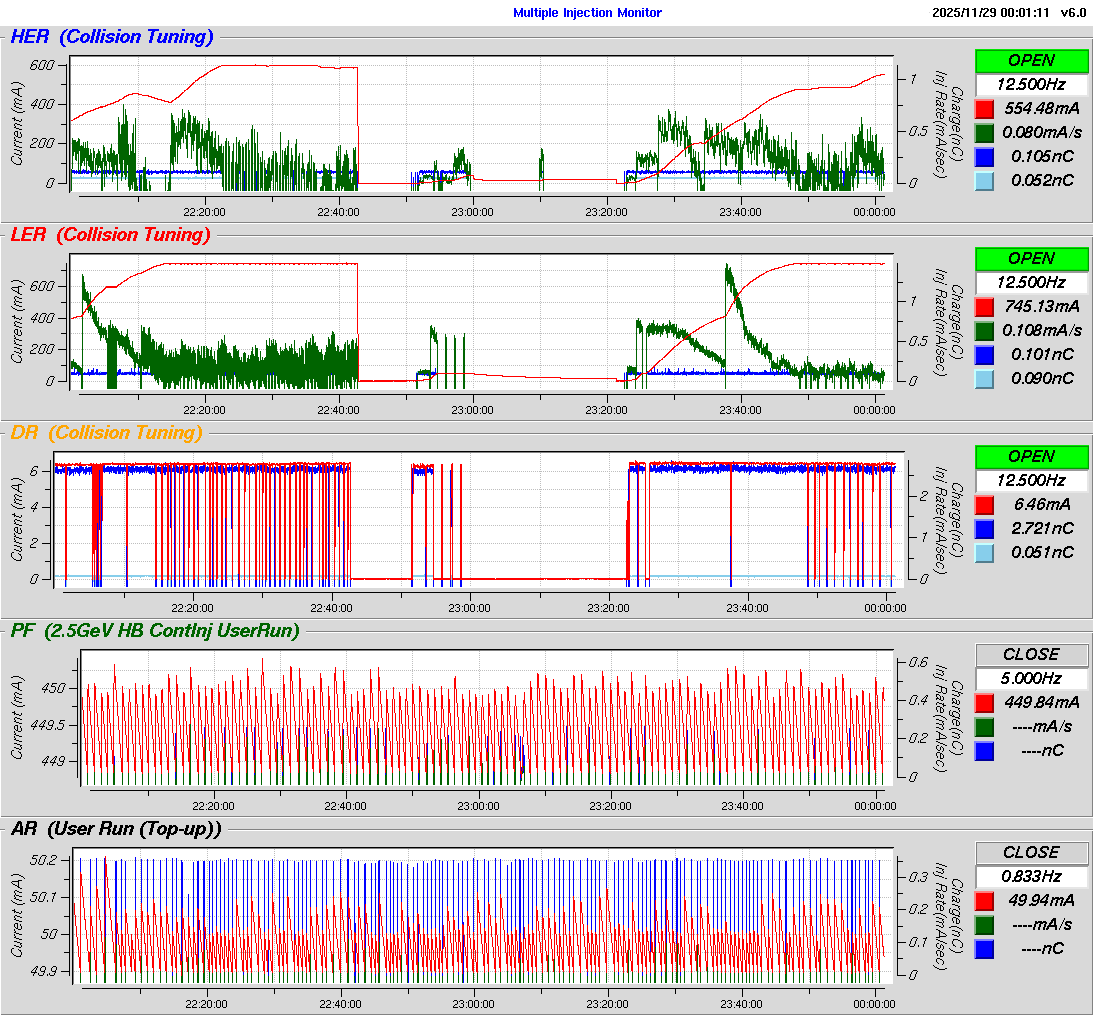Click the red swatch beside 449.84mA
Screen dimensions: 1093x1015
click(984, 702)
